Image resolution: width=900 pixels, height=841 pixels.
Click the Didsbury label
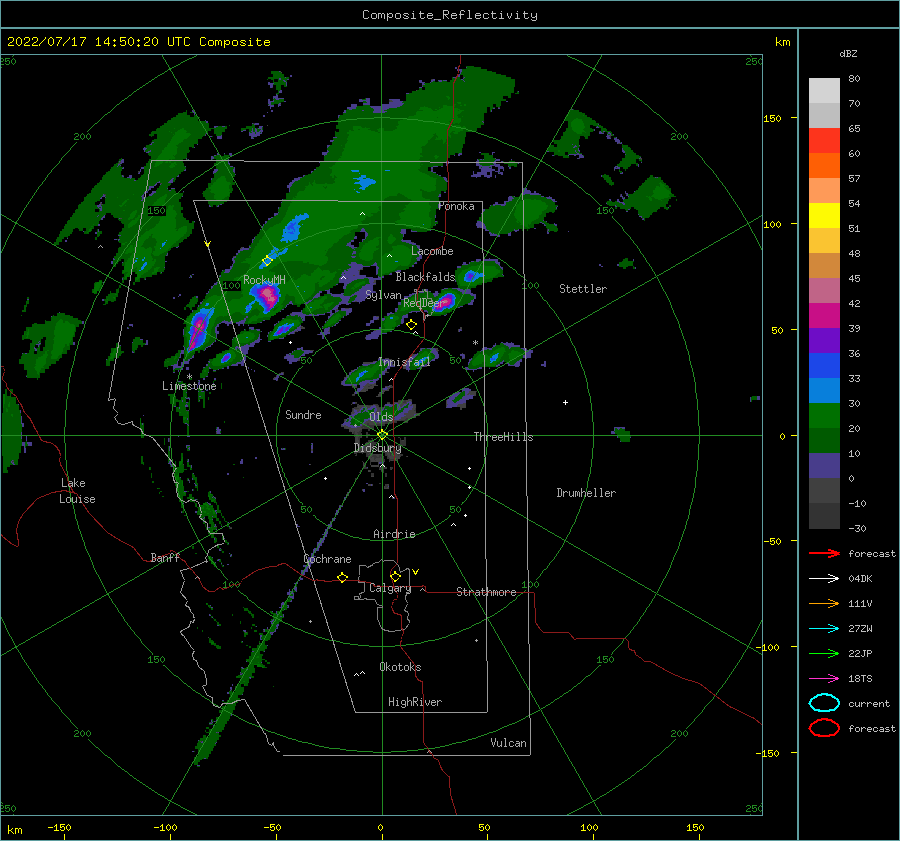pos(377,448)
